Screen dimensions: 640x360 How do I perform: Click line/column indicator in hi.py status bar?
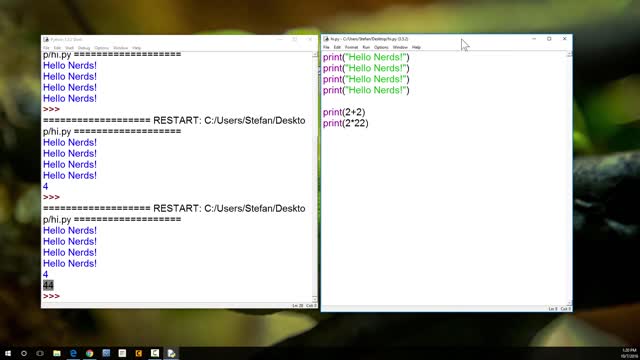click(x=560, y=309)
